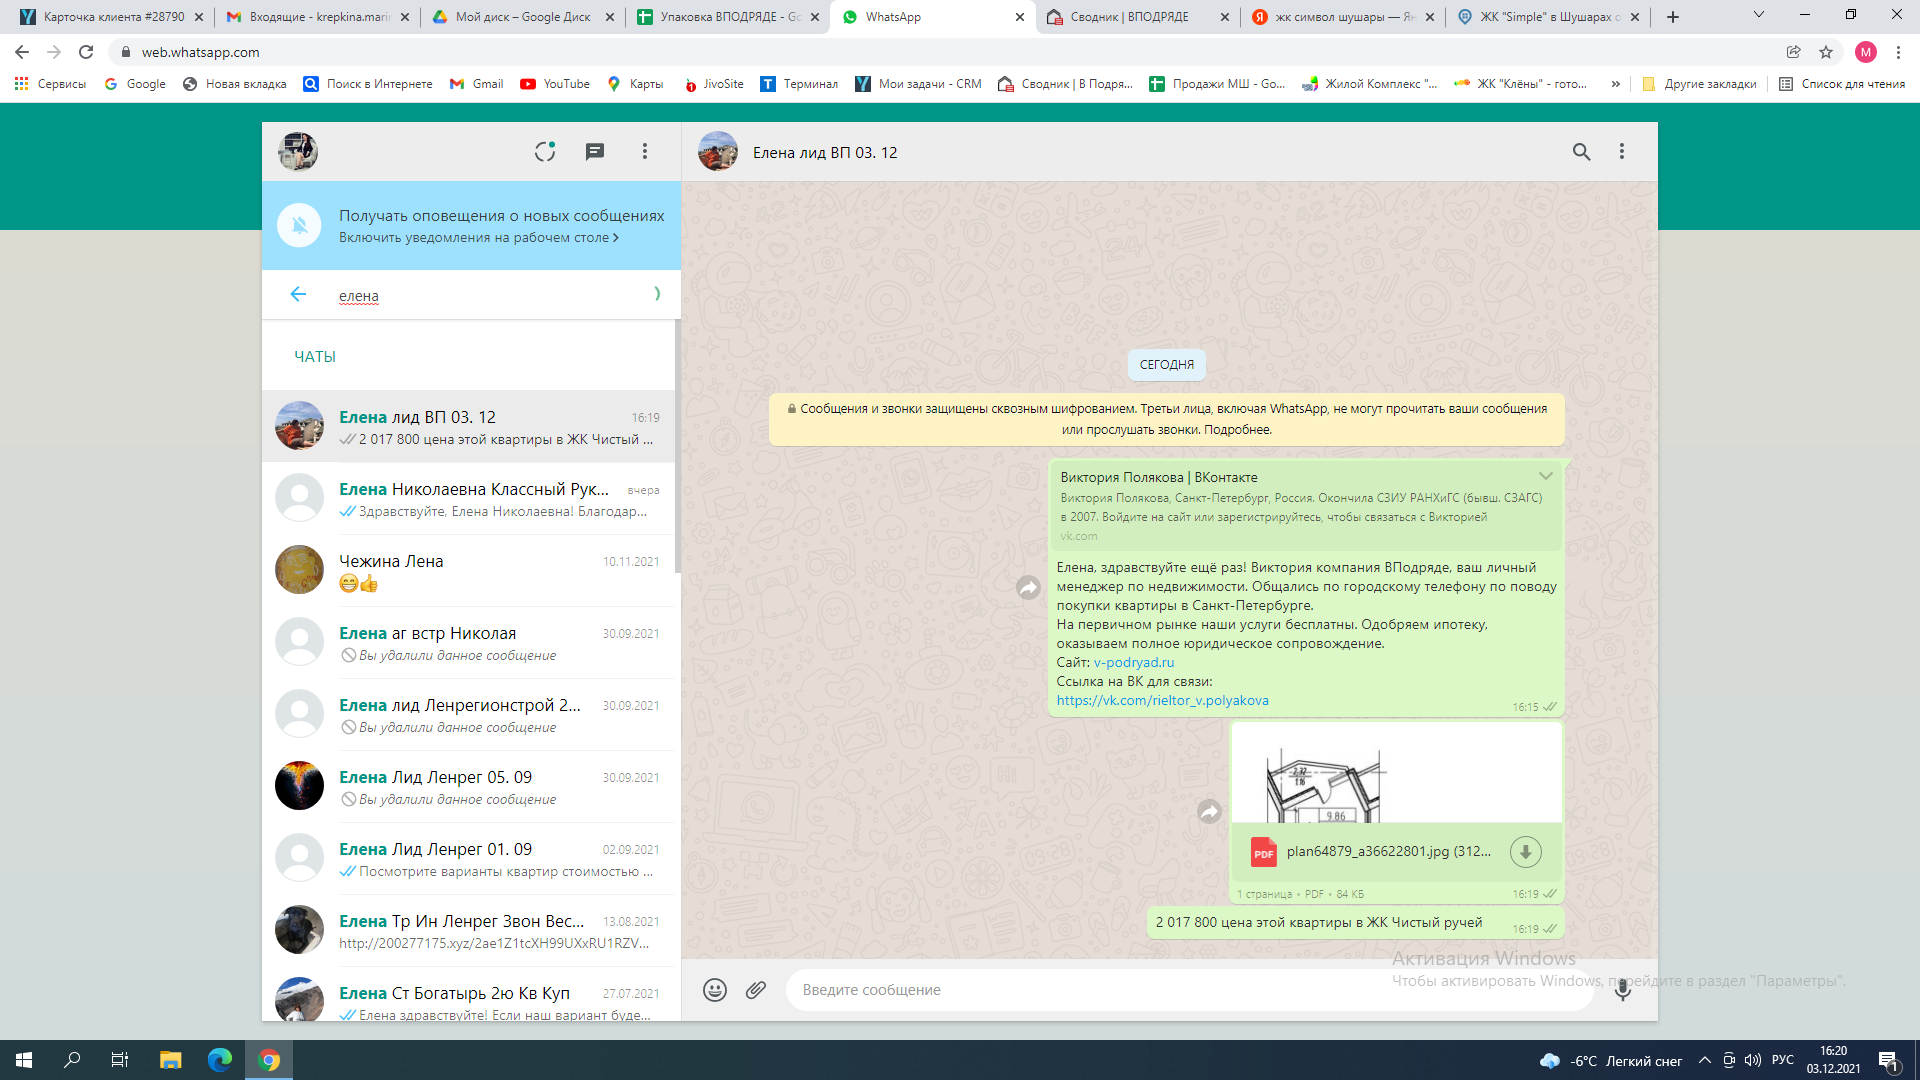This screenshot has width=1920, height=1080.
Task: Switch to Сводник ВПОДРЯДЕ browser tab
Action: [1128, 17]
